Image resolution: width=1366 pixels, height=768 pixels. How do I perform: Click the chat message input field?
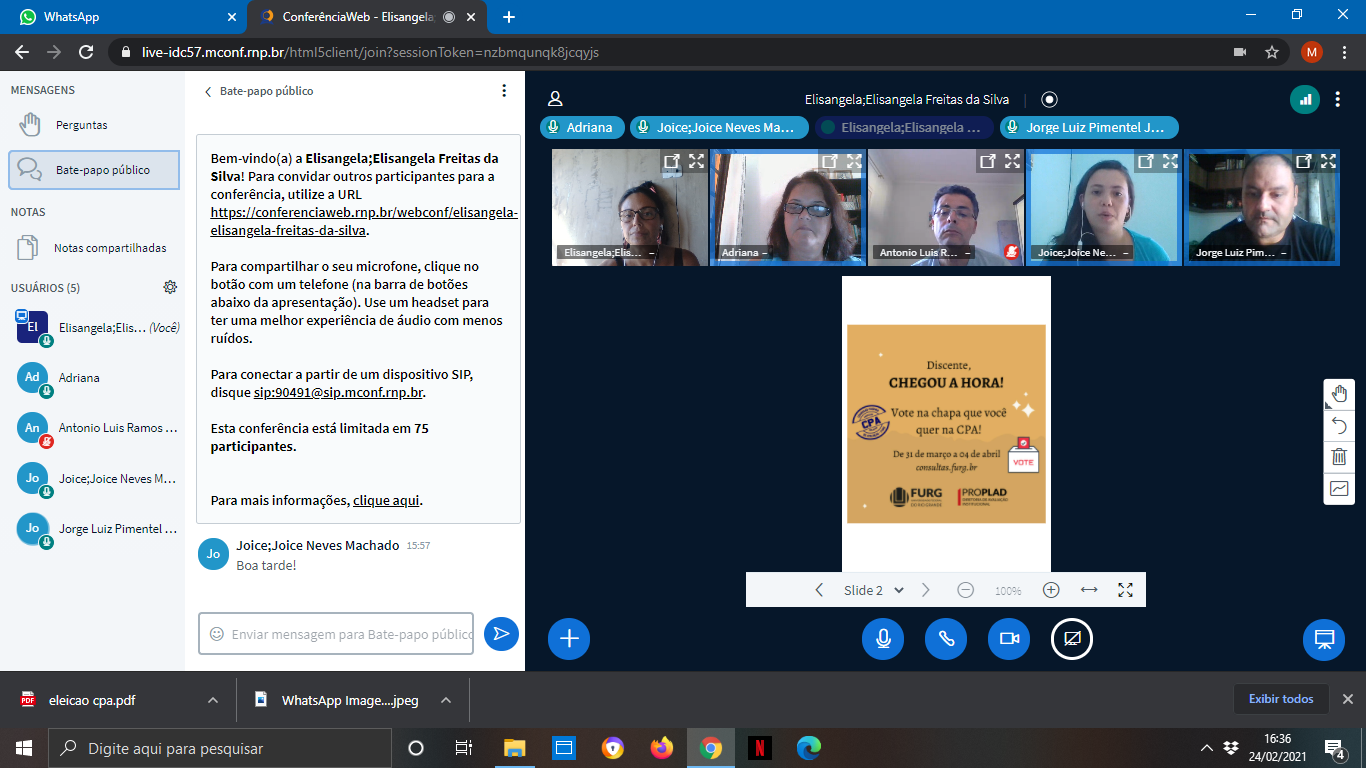click(336, 634)
